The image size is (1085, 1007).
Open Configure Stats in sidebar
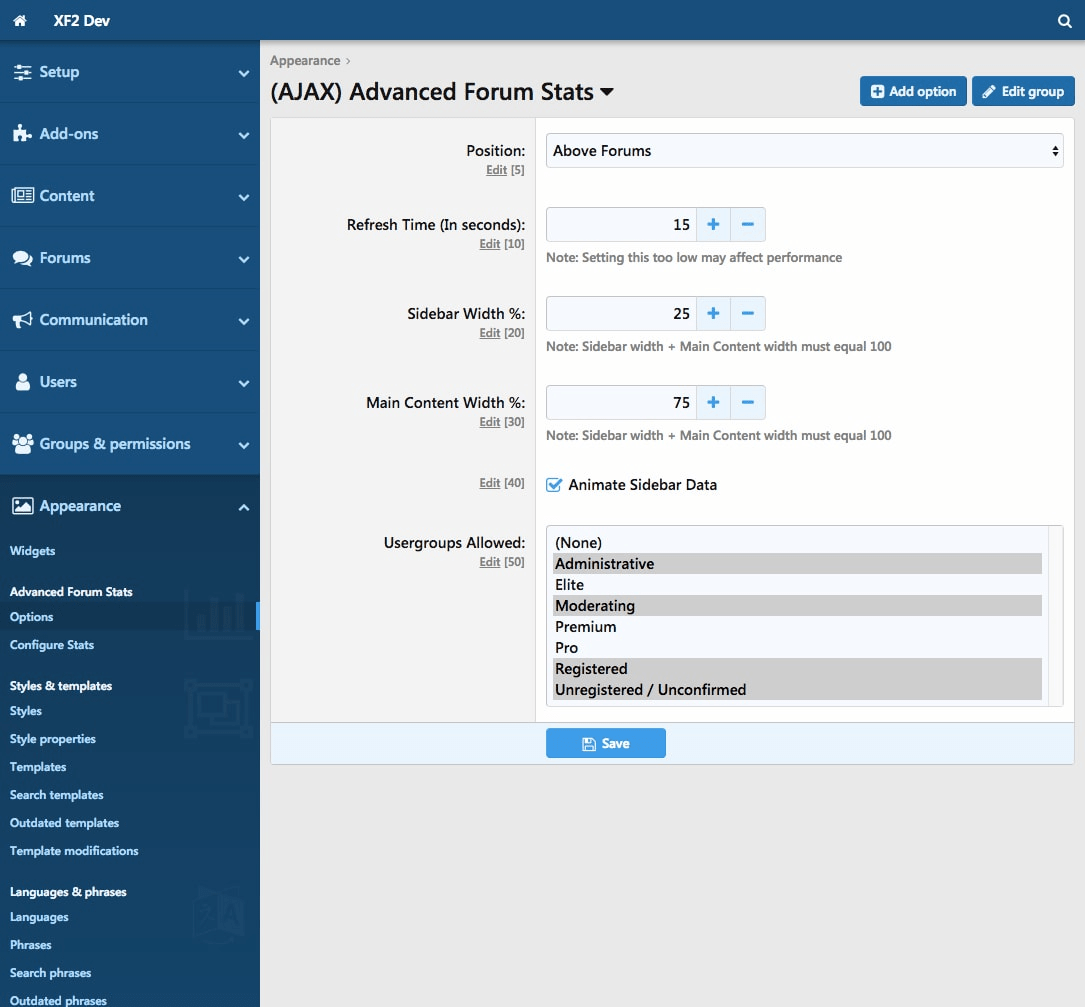(x=52, y=645)
